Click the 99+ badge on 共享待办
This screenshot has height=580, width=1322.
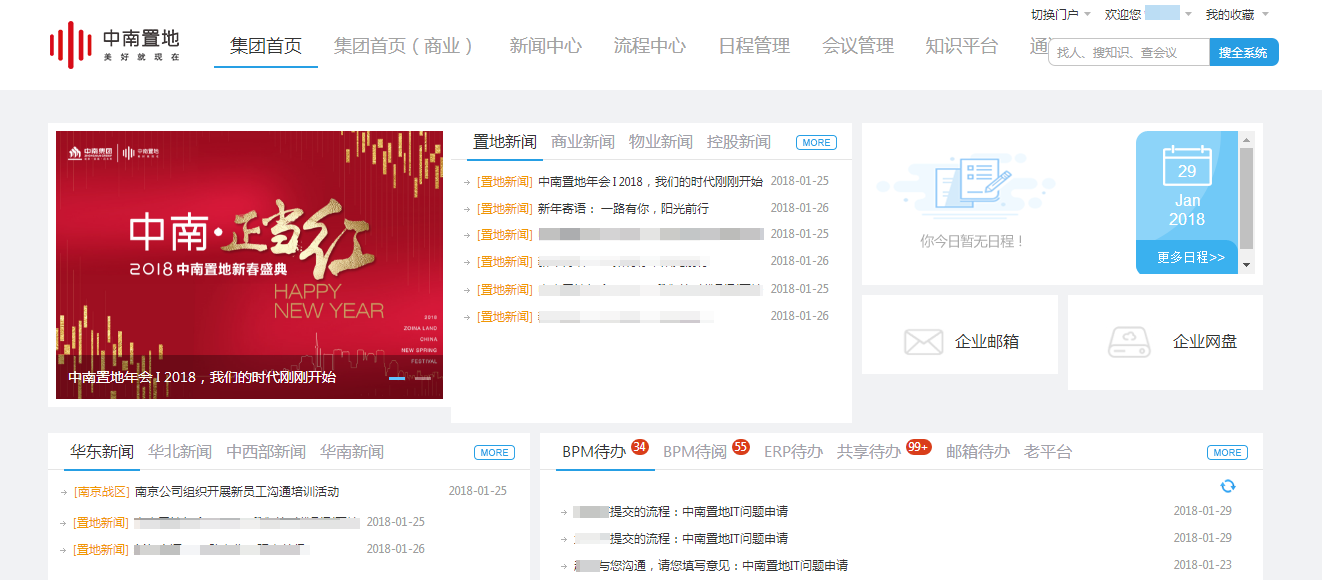tap(918, 446)
